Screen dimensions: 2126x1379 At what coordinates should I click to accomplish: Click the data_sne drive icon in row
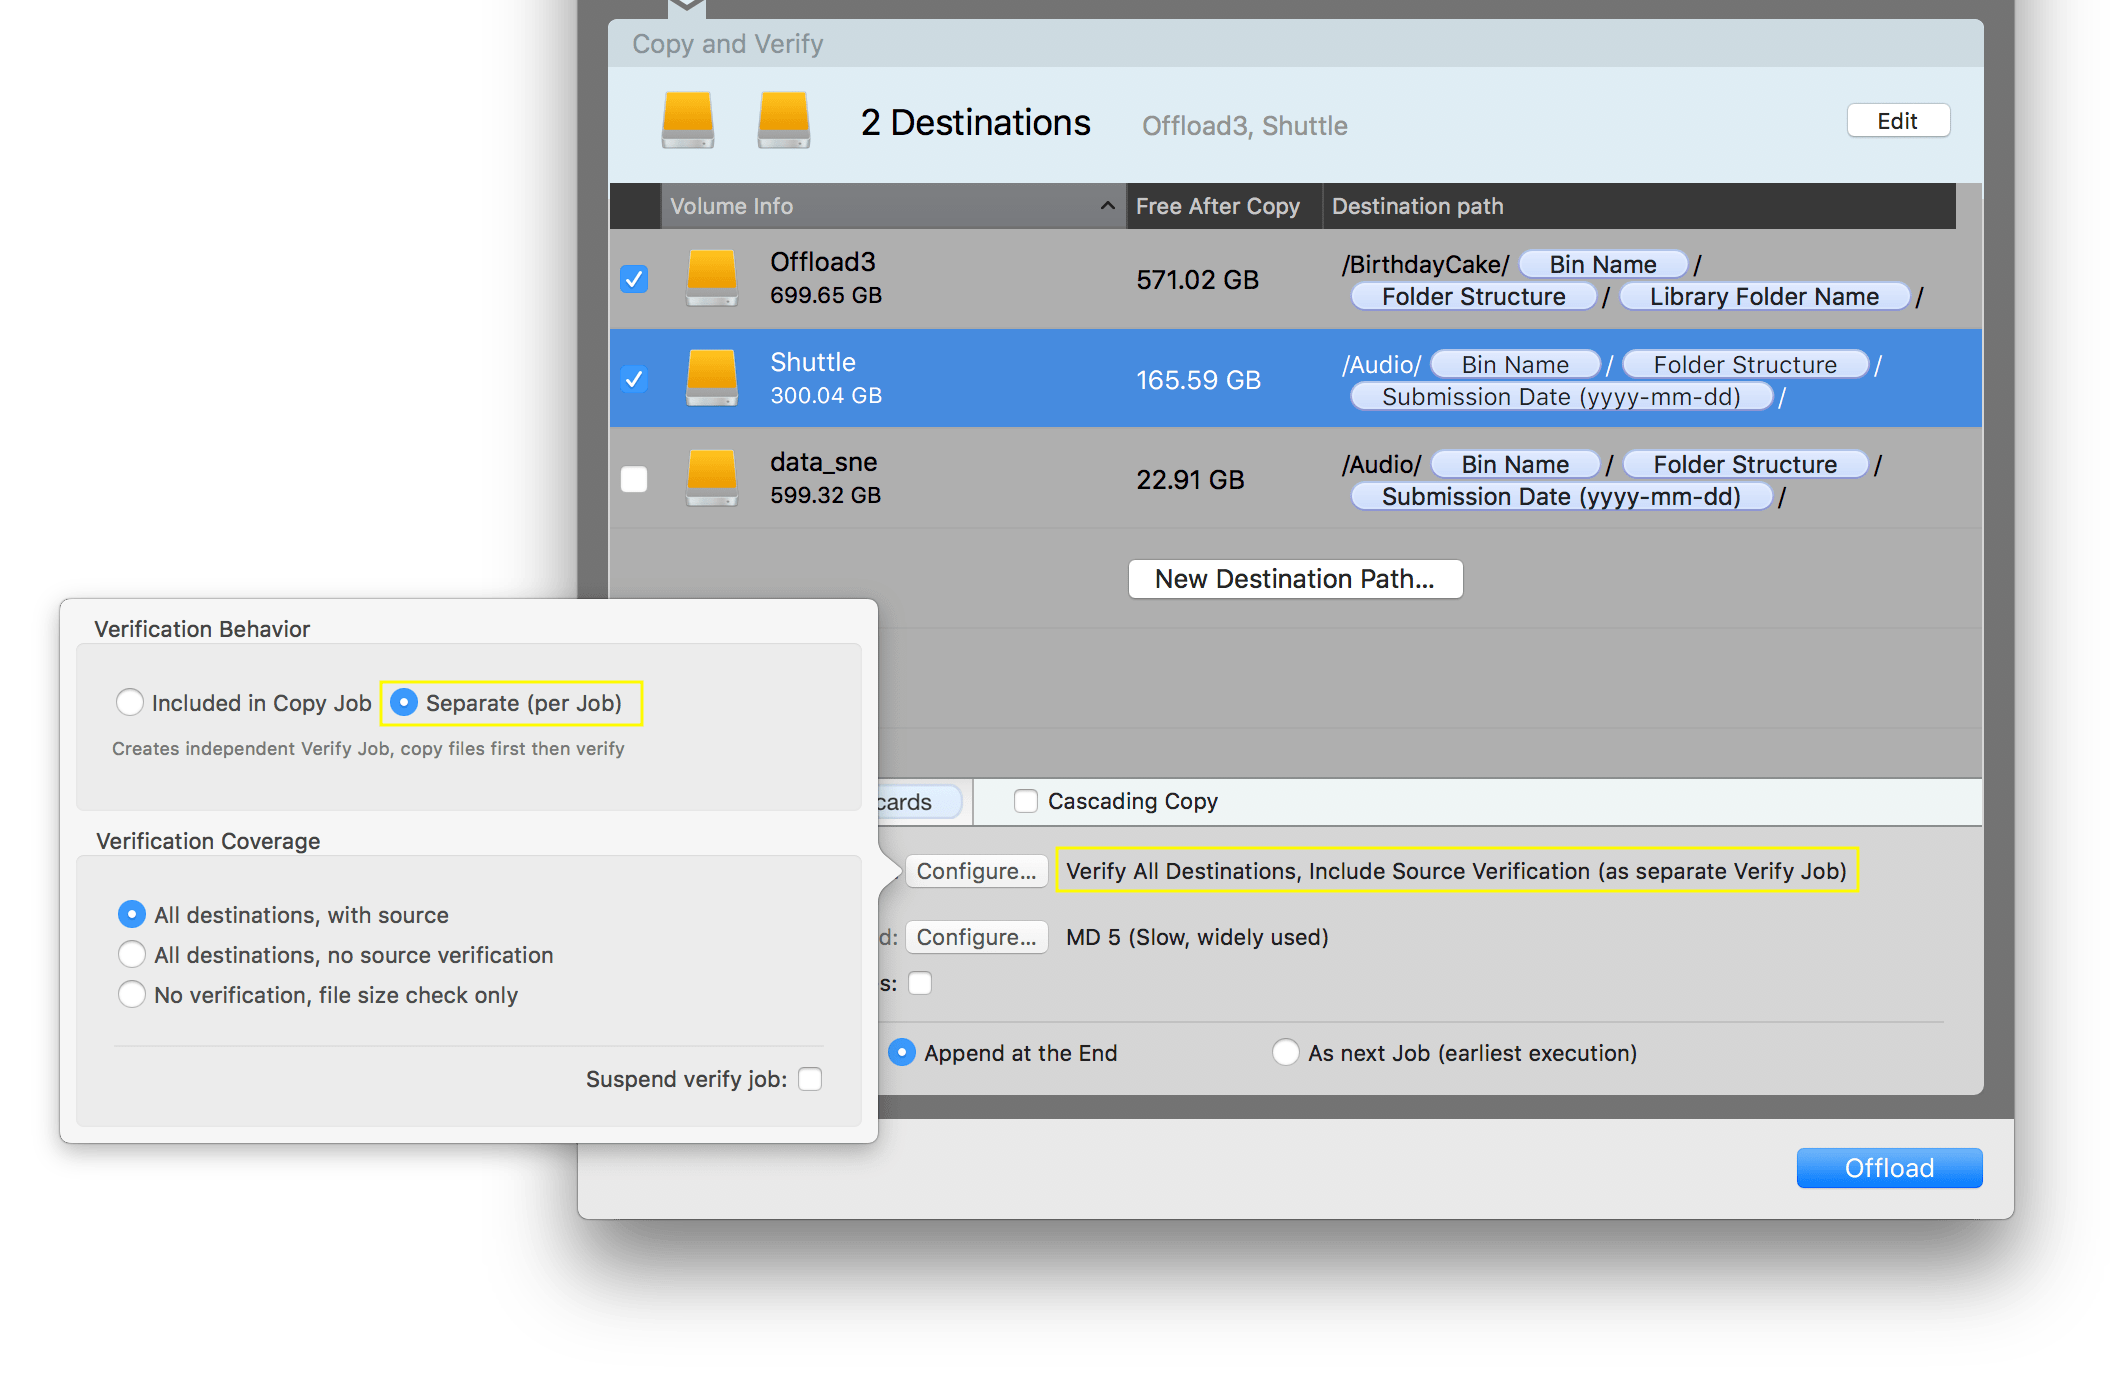click(712, 478)
